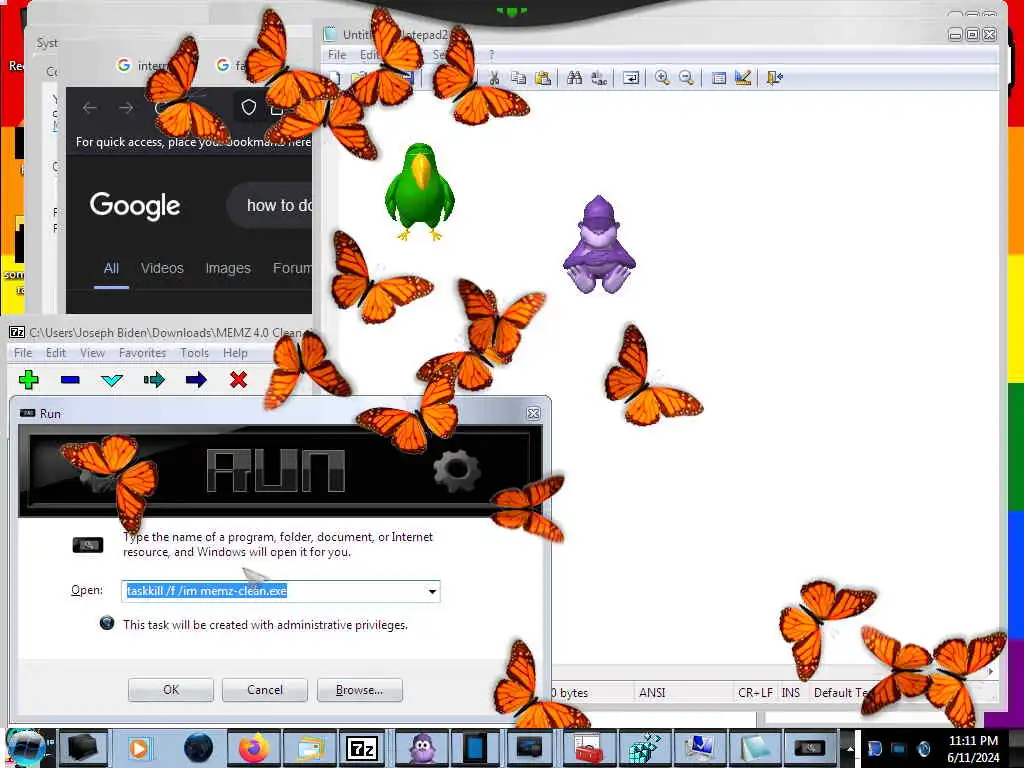Viewport: 1024px width, 768px height.
Task: Click the Zoom In magnifier in Notepad2
Action: (662, 78)
